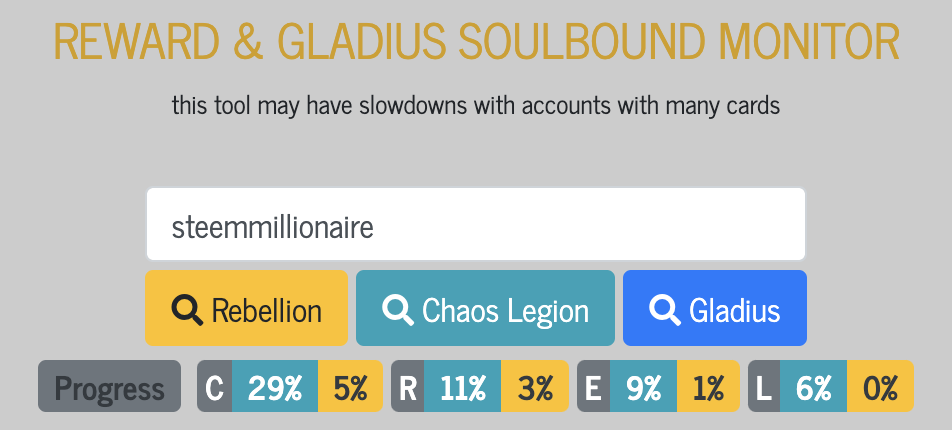Click the steemmillionaire username input field
The width and height of the screenshot is (952, 430).
475,226
